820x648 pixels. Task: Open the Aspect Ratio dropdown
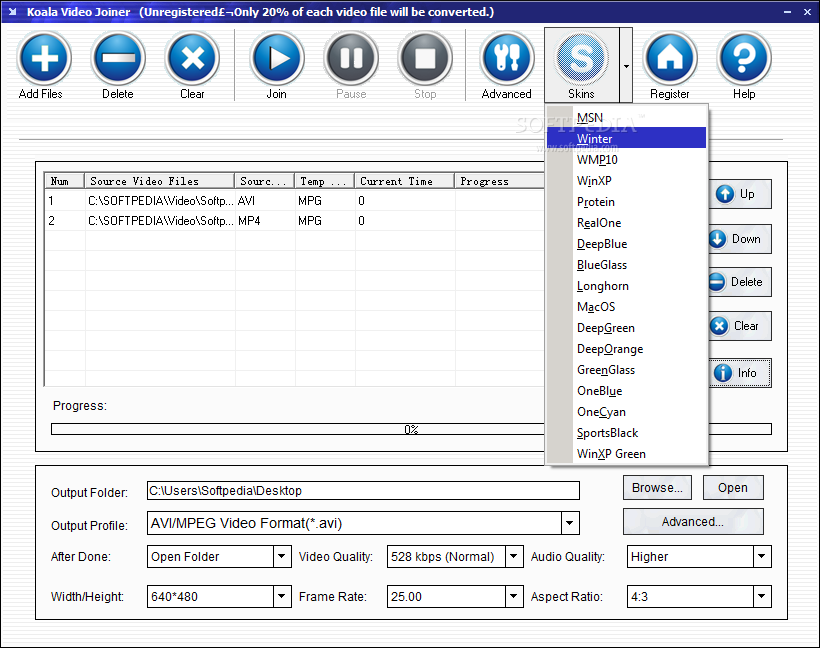(762, 596)
